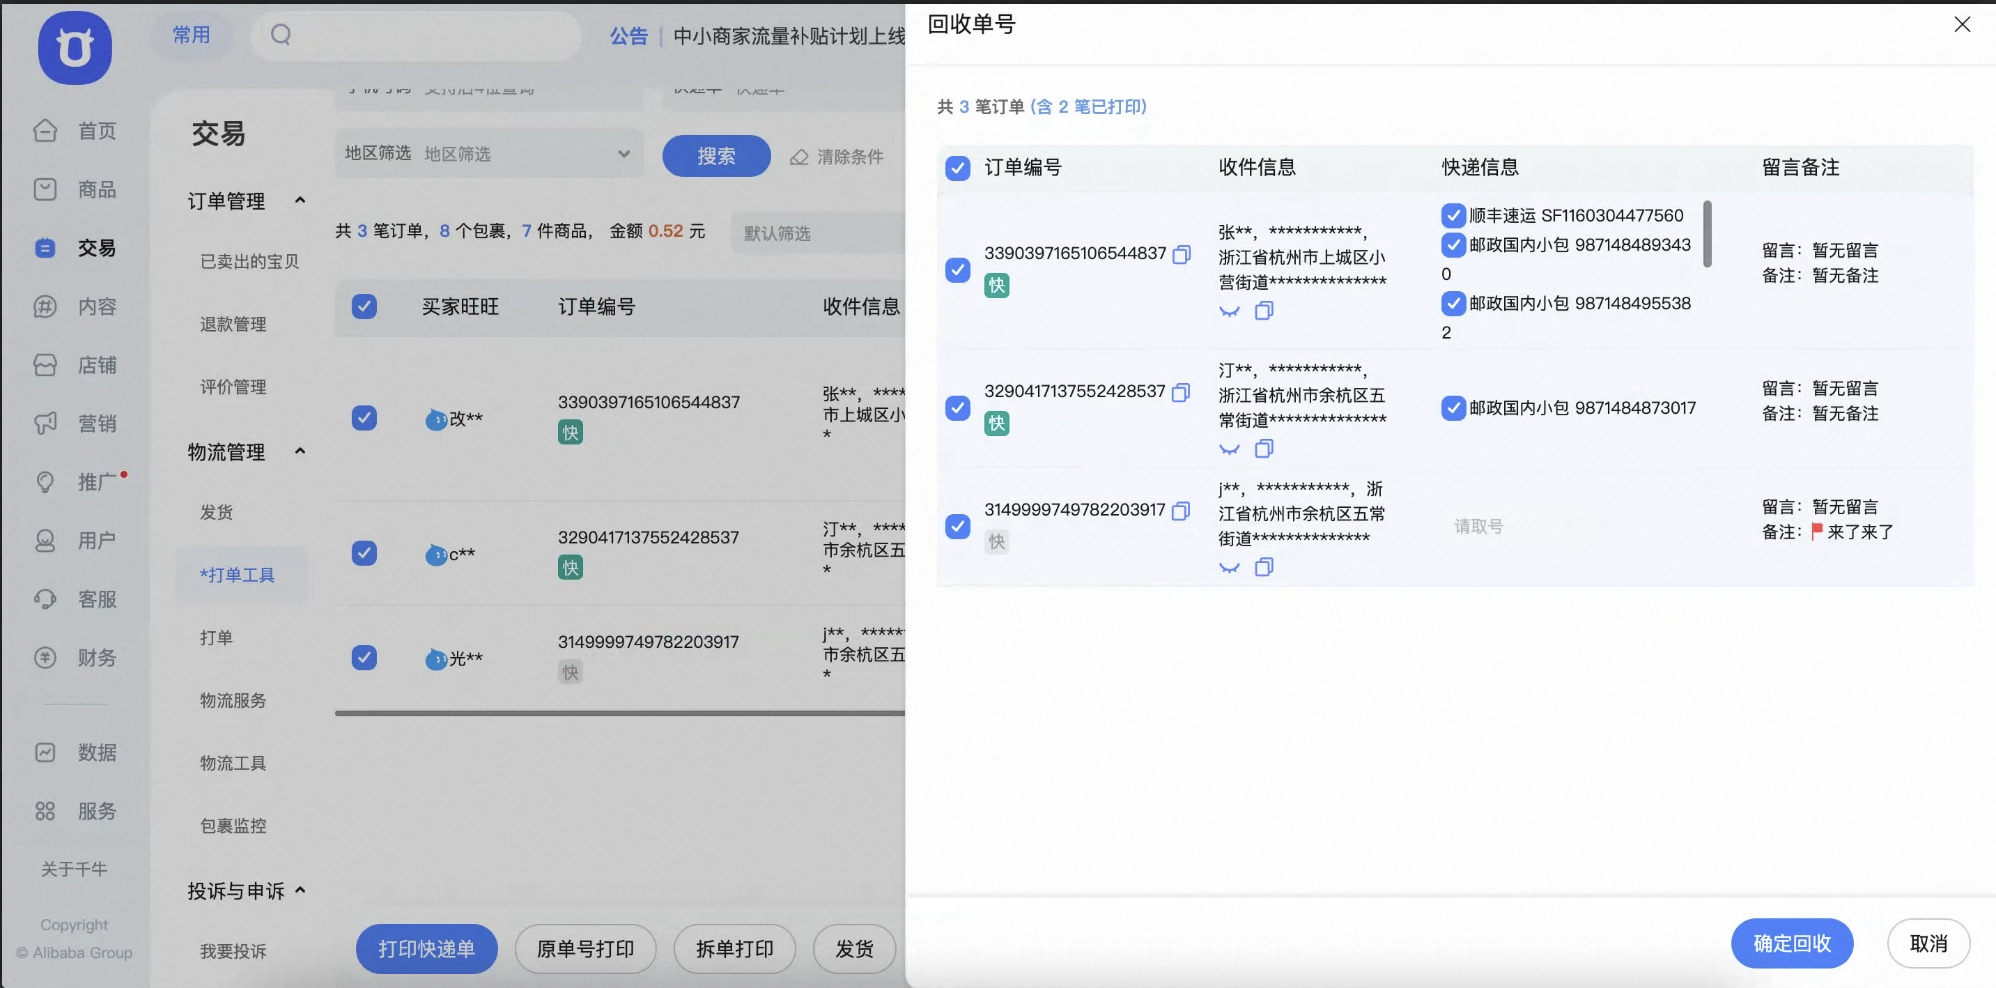Collapse the 投诉与申诉 section
Screen dimensions: 1996x988
click(x=300, y=890)
